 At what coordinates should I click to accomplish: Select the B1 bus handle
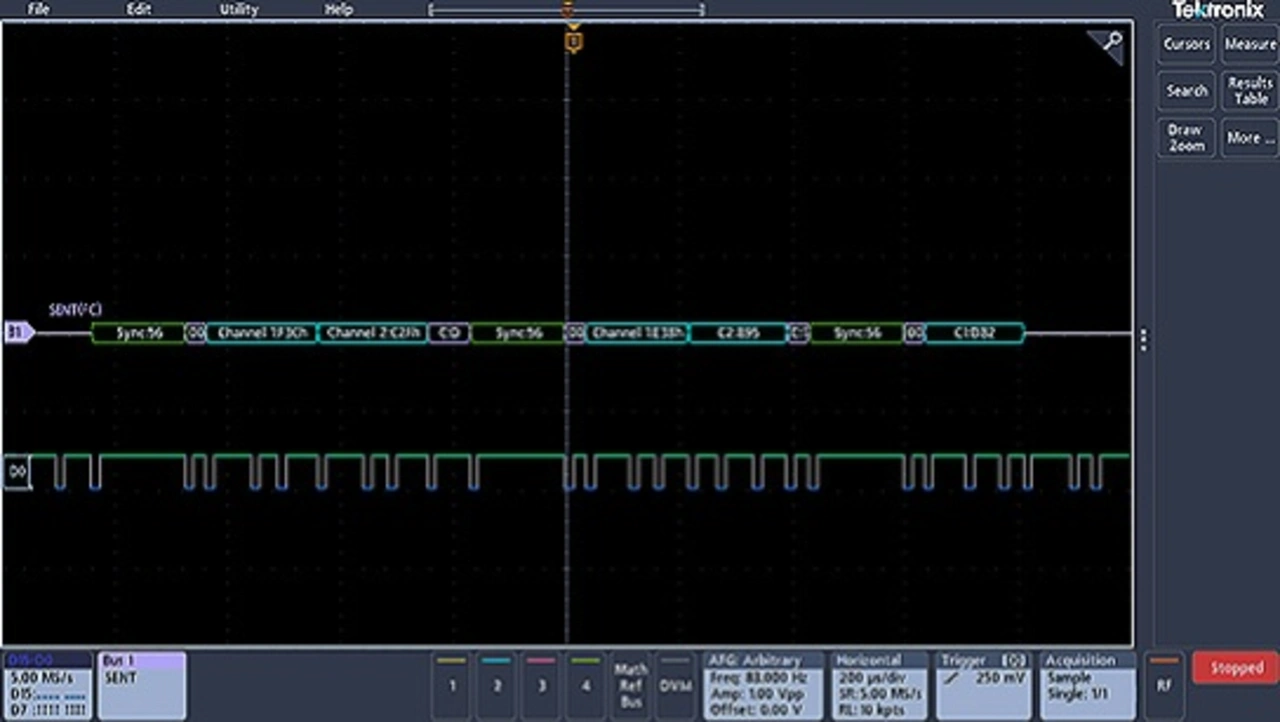coord(19,332)
